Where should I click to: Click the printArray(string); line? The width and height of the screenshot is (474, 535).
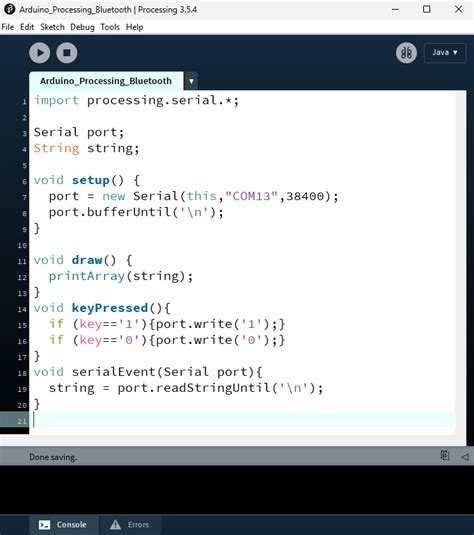coord(121,276)
